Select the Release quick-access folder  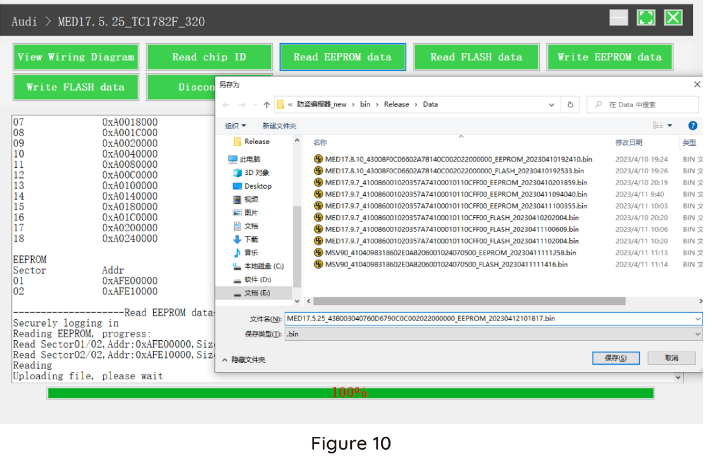click(x=256, y=142)
